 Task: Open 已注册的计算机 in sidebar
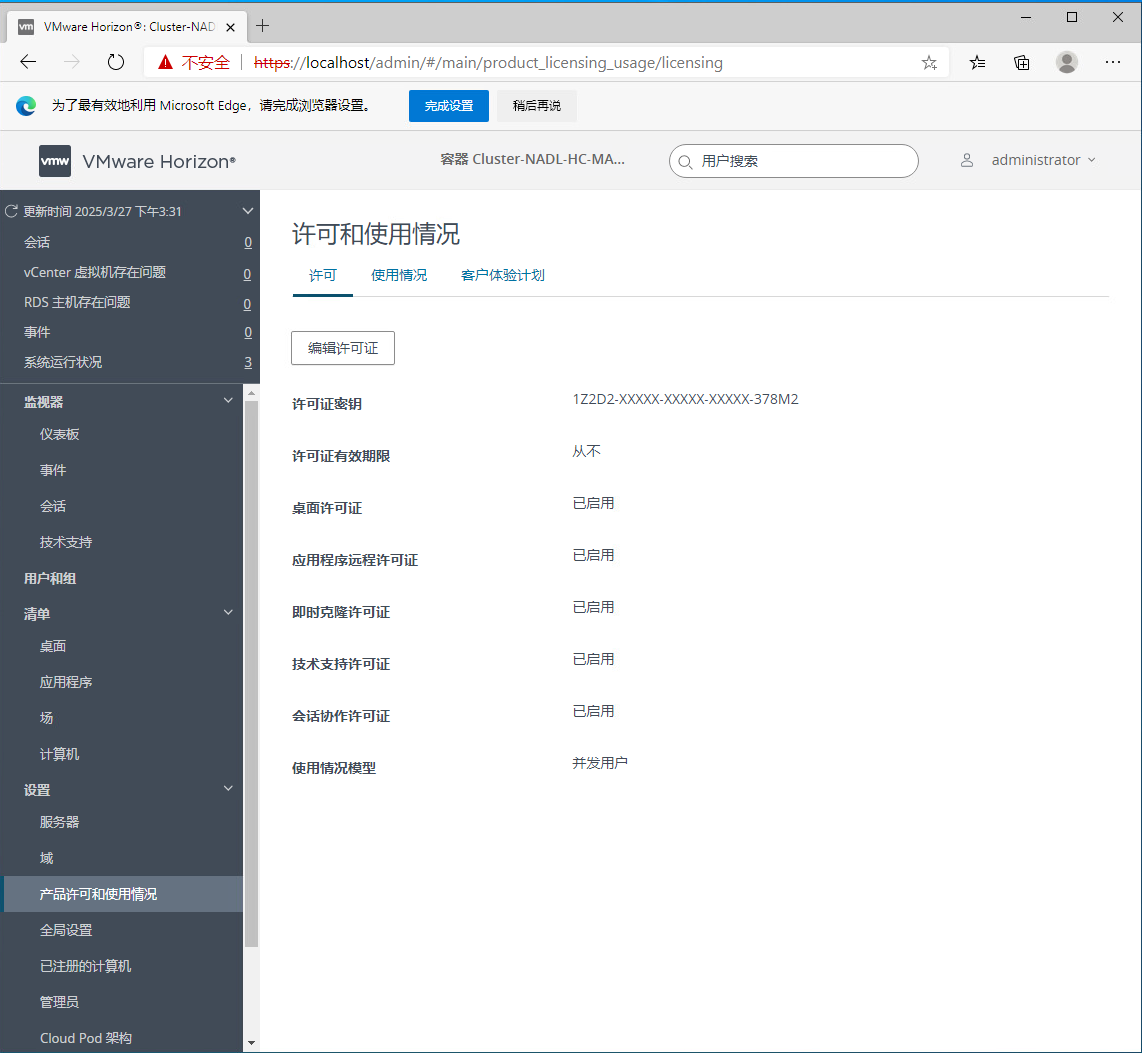tap(86, 966)
